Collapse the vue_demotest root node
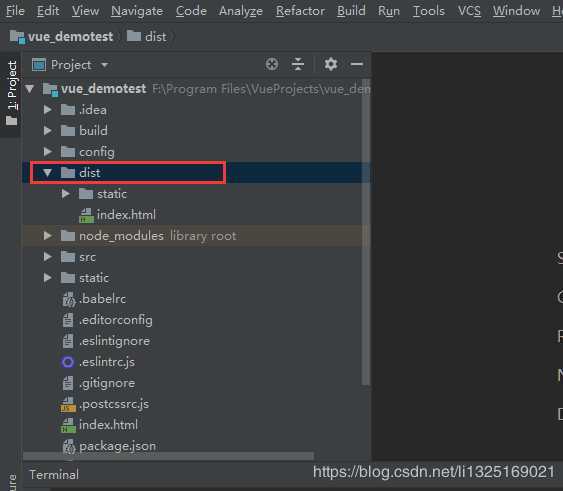 click(x=30, y=88)
